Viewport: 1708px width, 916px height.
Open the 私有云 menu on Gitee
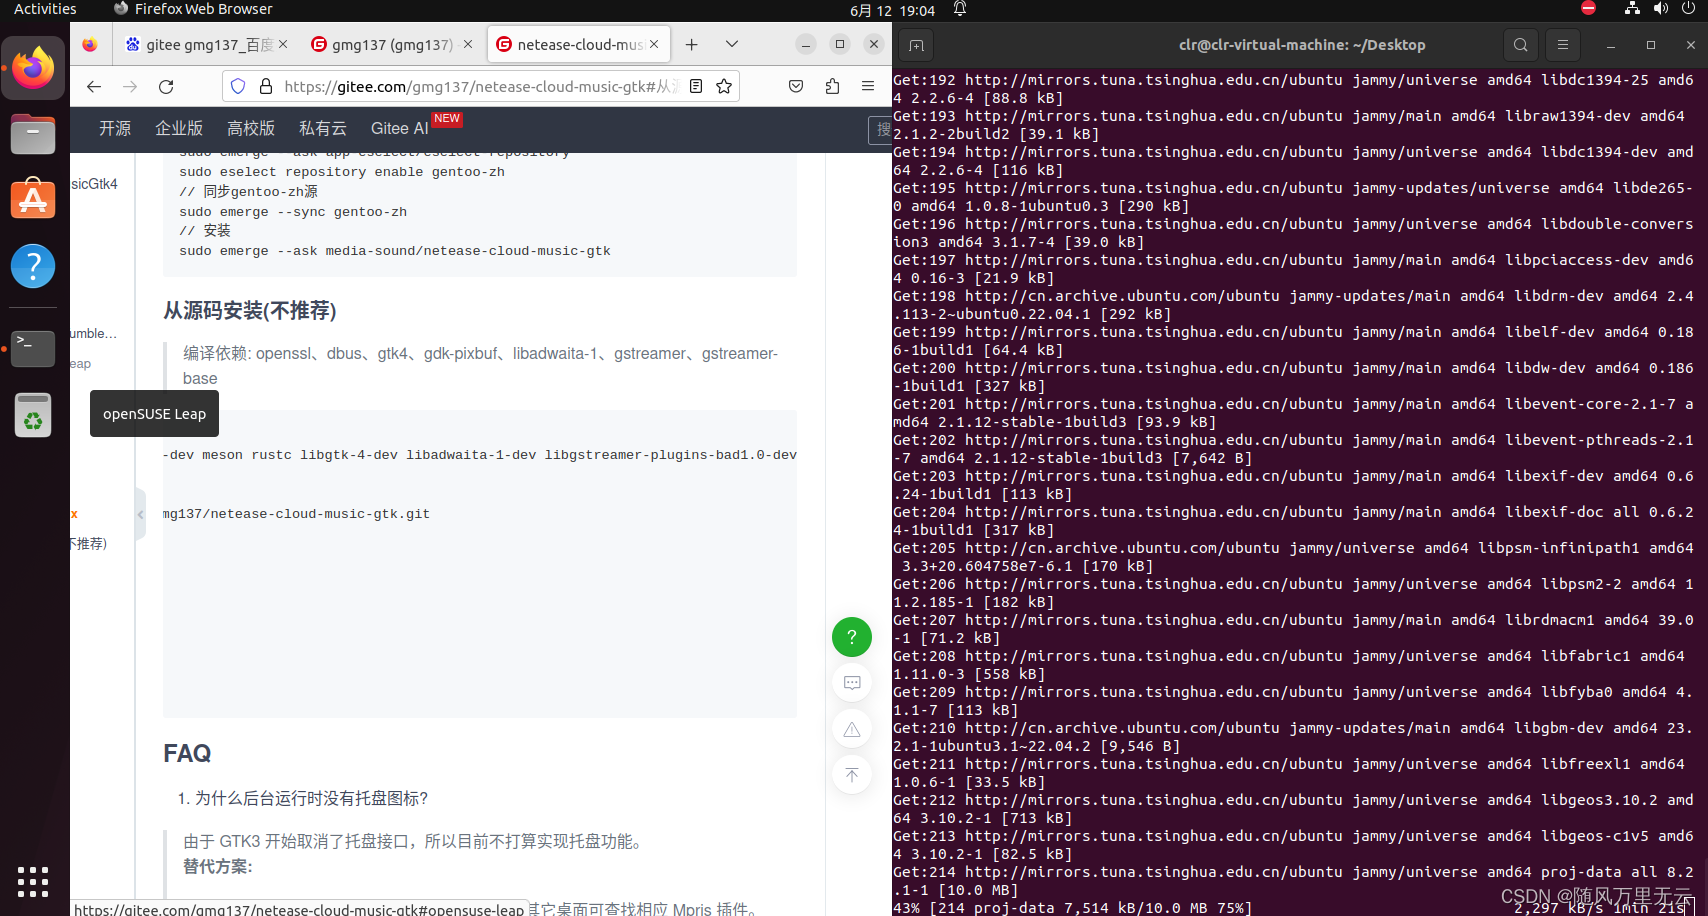(323, 129)
